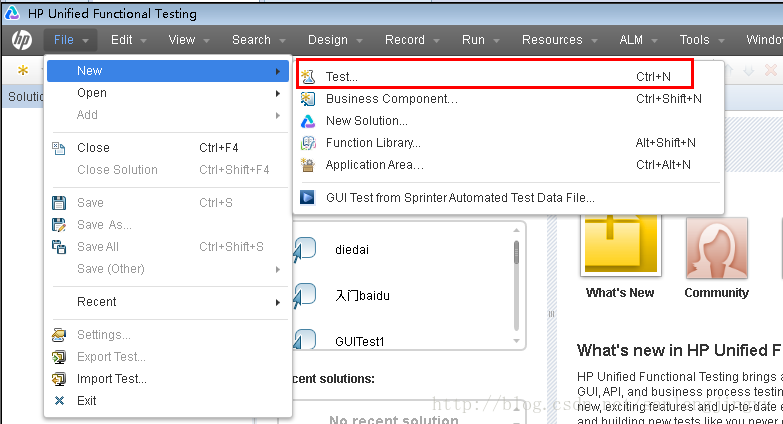Open the recent test GUITest1
This screenshot has width=783, height=424.
coord(360,342)
